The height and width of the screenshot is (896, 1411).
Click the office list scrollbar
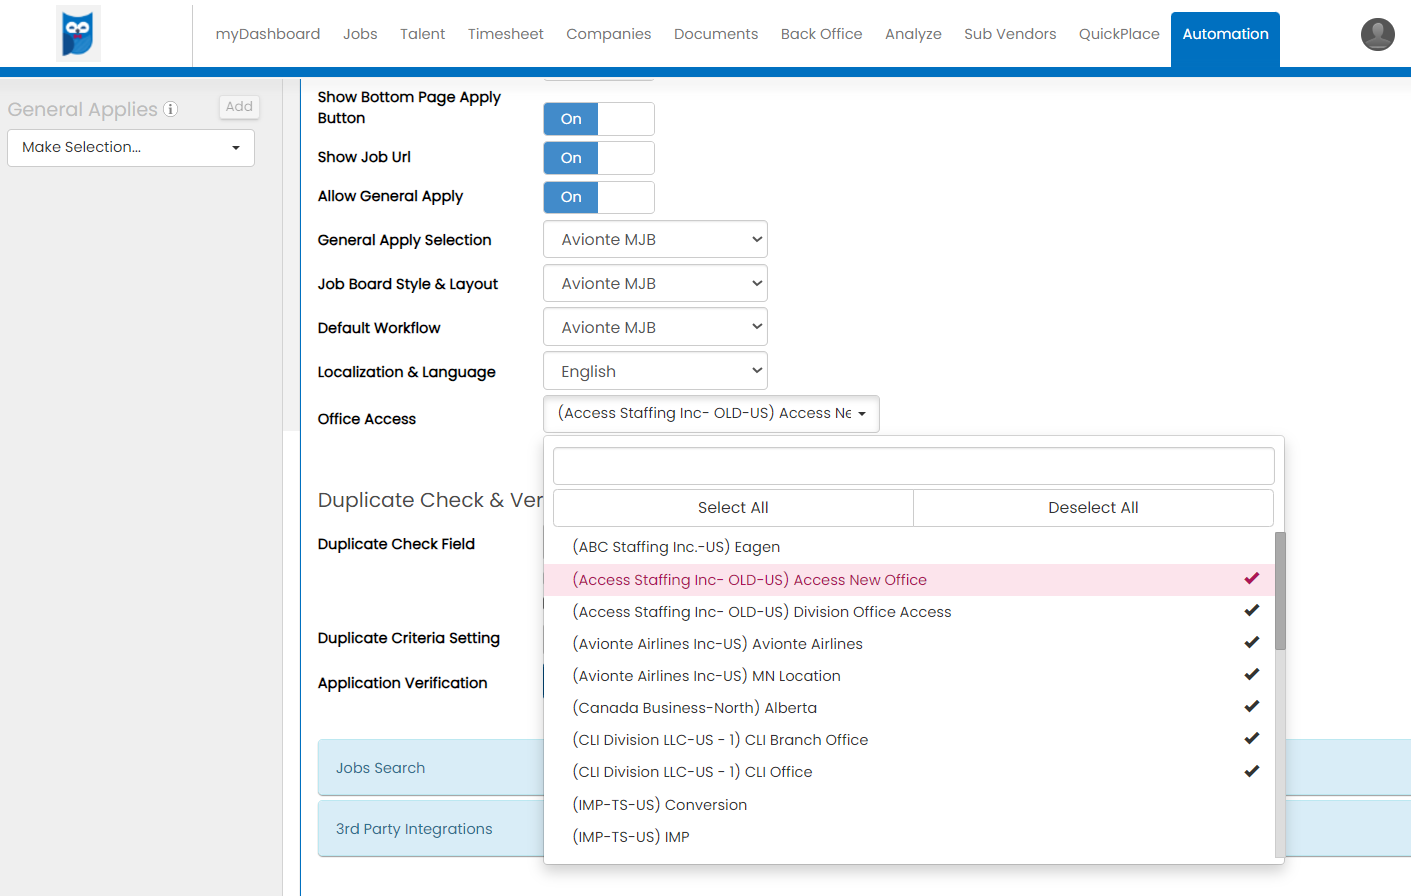click(1280, 590)
